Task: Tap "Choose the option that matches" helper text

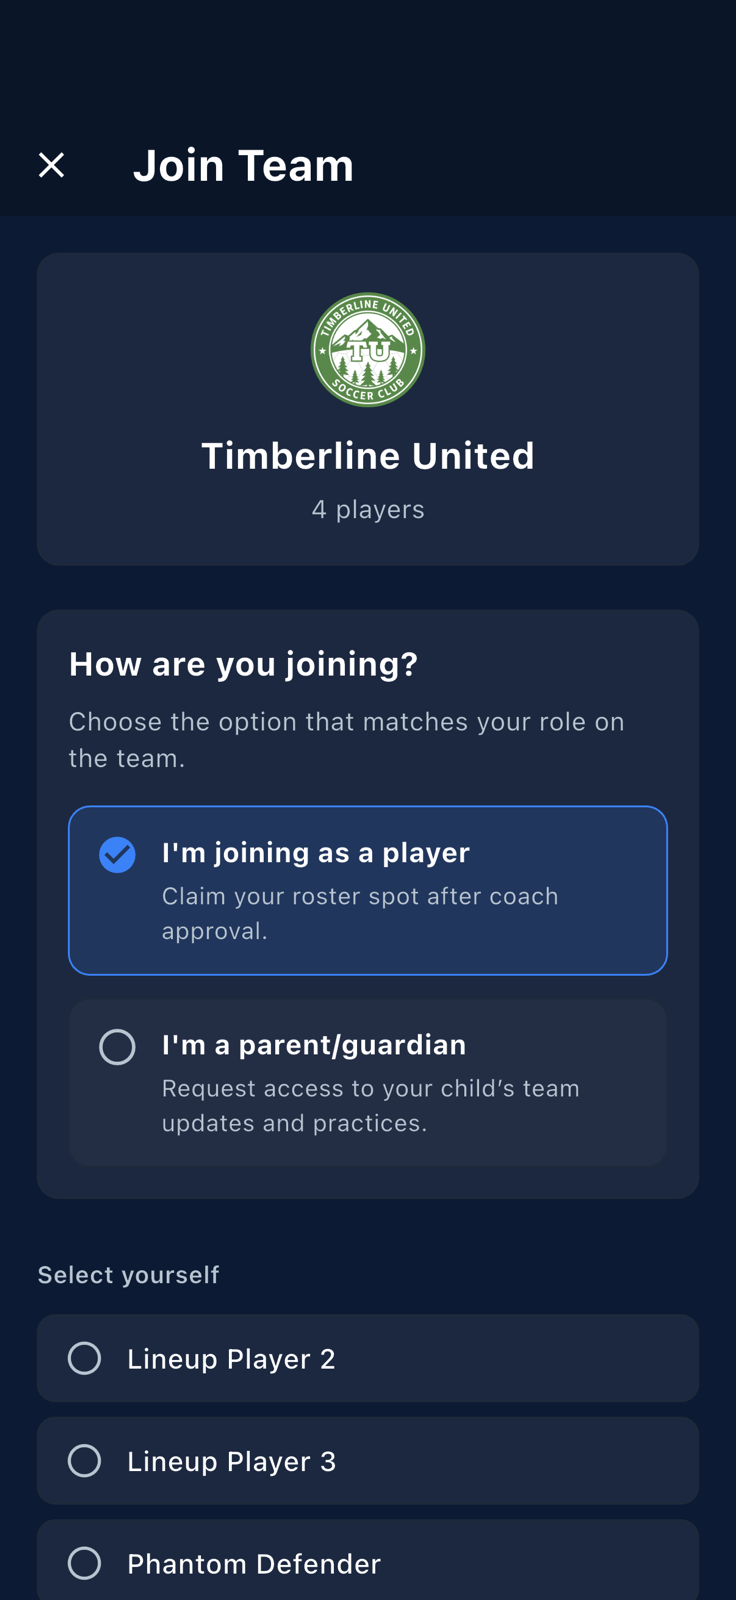Action: pos(346,740)
